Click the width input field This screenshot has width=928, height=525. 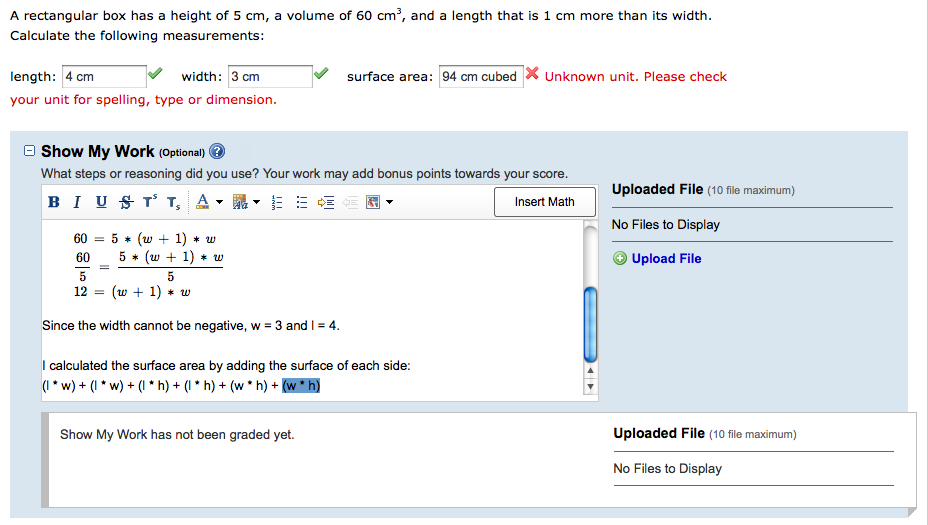coord(270,77)
